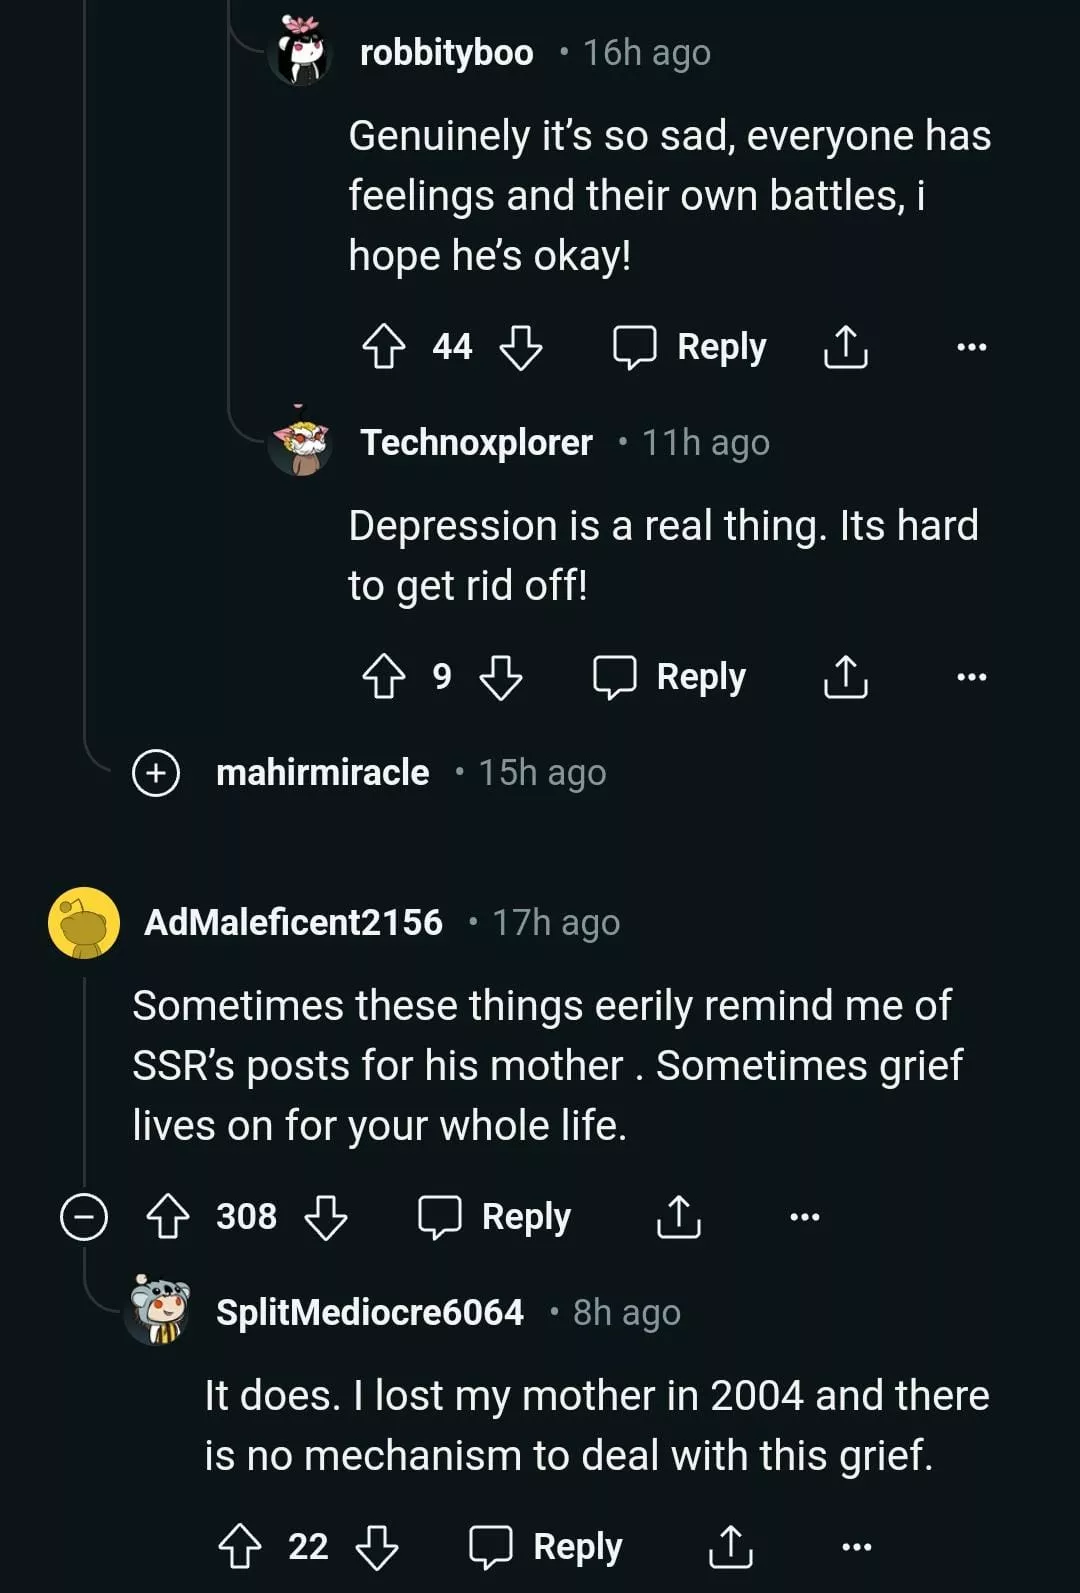Upvote robbityboo's comment
Screen dimensions: 1080x1593
tap(383, 347)
